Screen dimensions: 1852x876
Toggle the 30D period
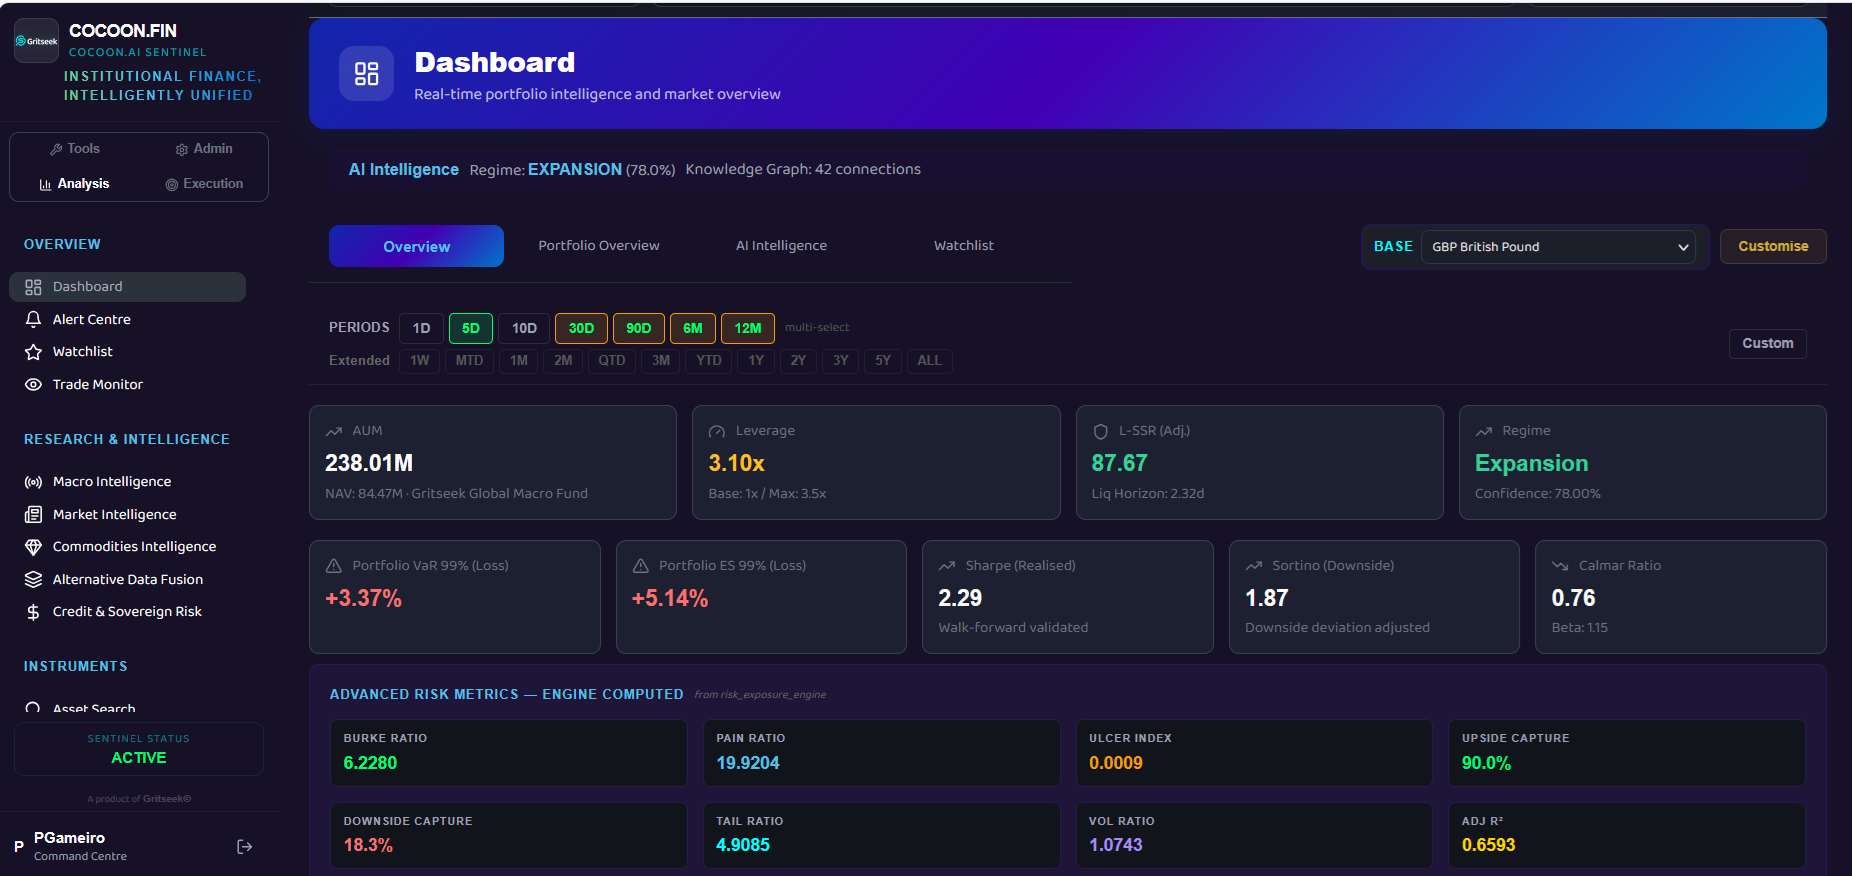(x=582, y=328)
